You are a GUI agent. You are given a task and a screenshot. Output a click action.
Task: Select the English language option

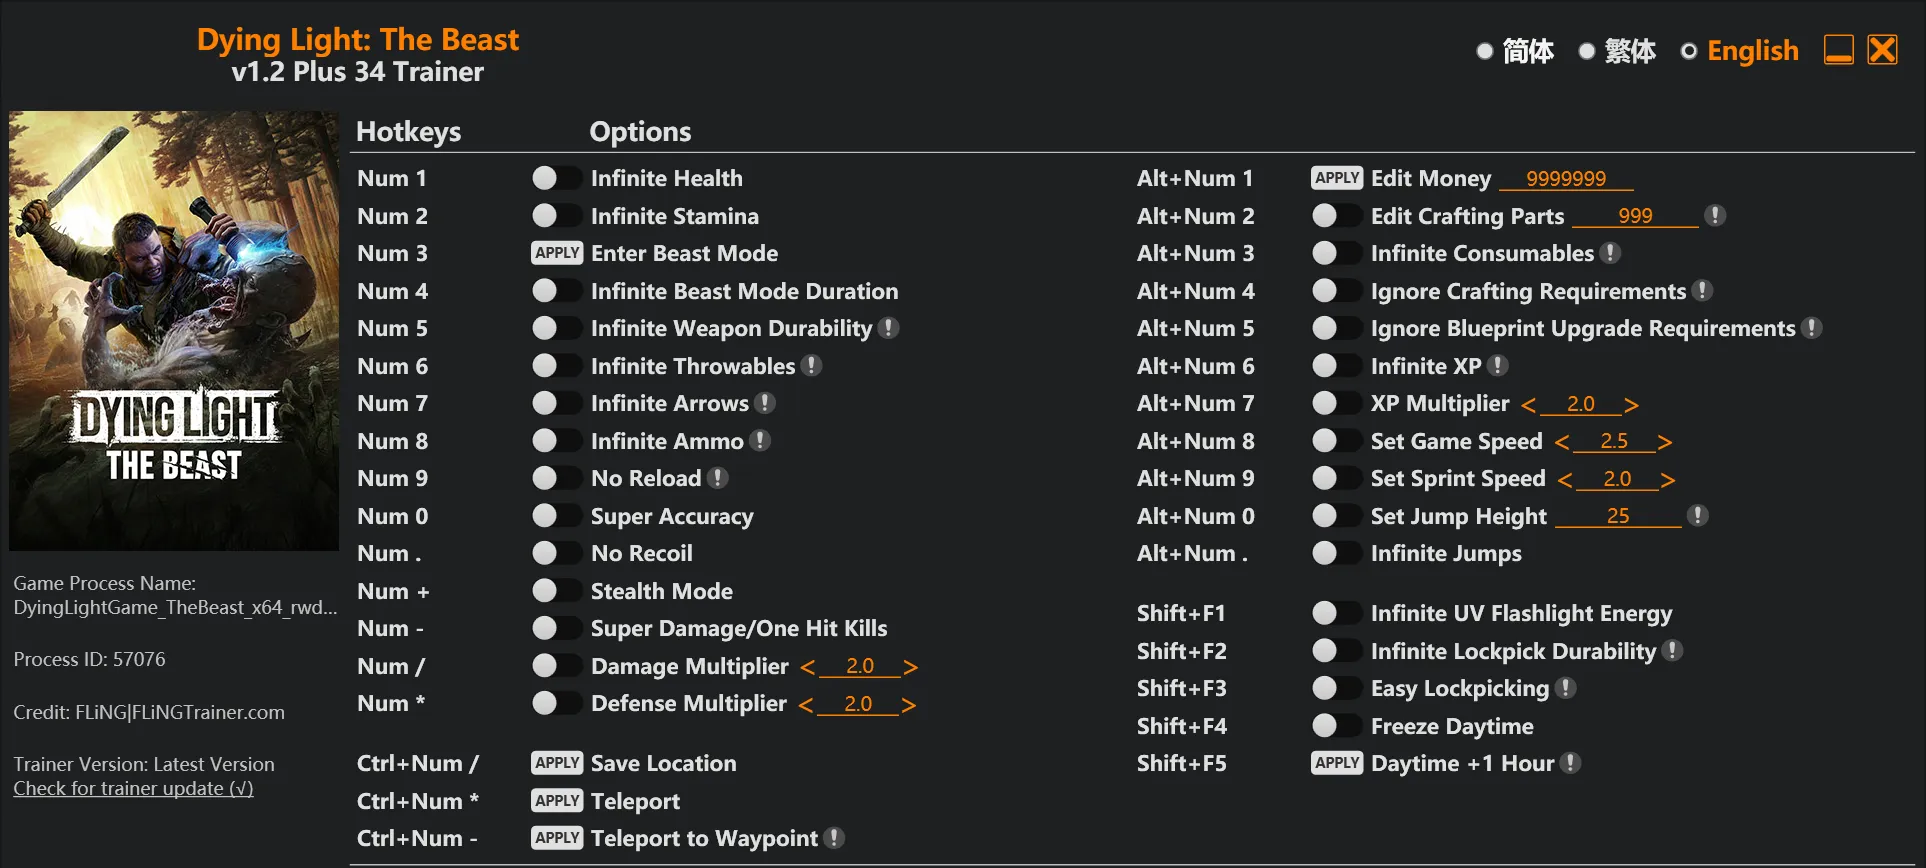pos(1689,51)
